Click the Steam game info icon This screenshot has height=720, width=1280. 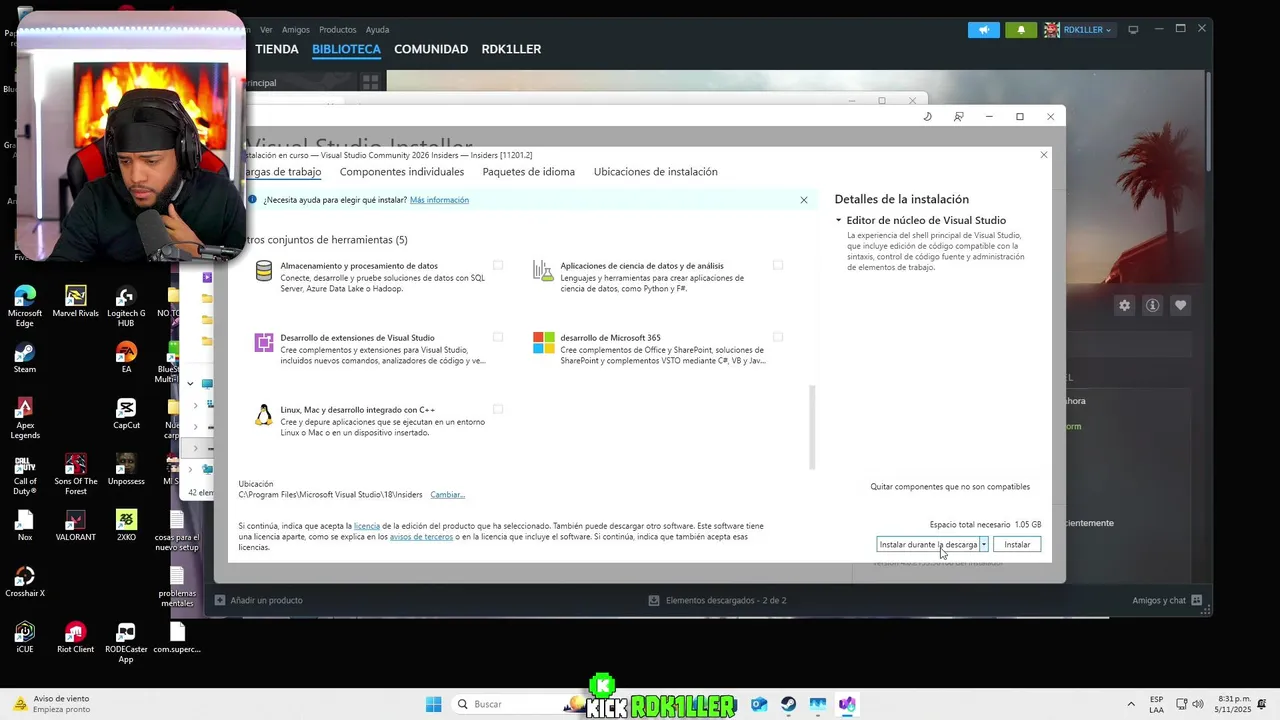coord(1152,305)
